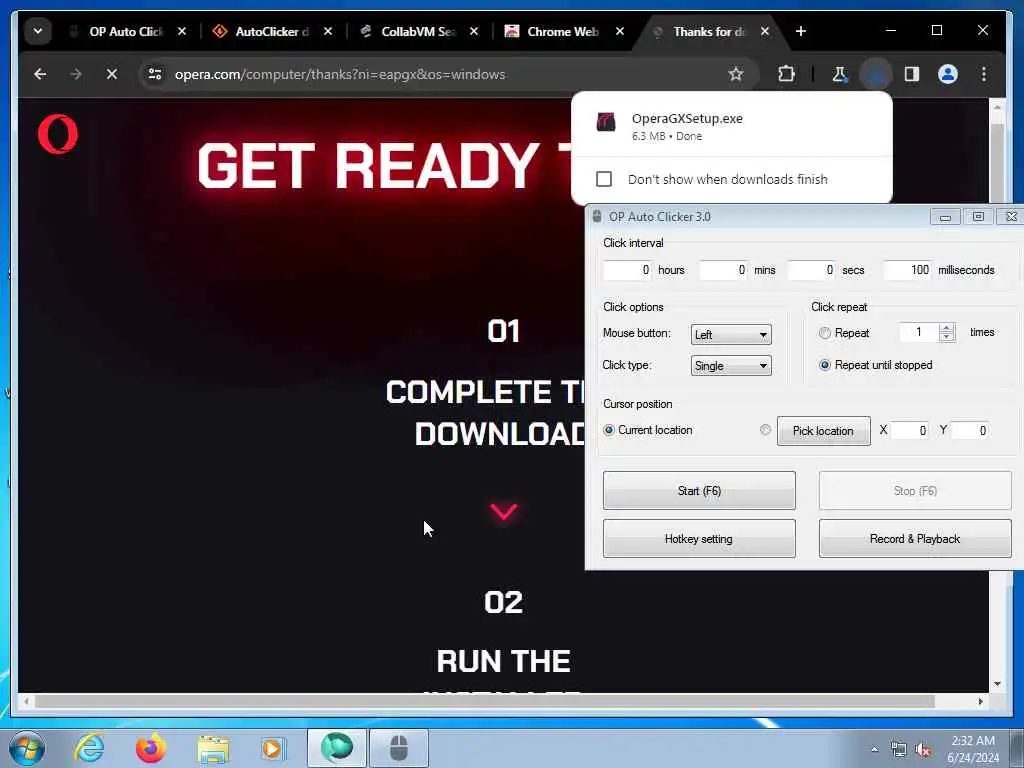Check "Don't show when downloads finish"
This screenshot has height=768, width=1024.
coord(604,179)
